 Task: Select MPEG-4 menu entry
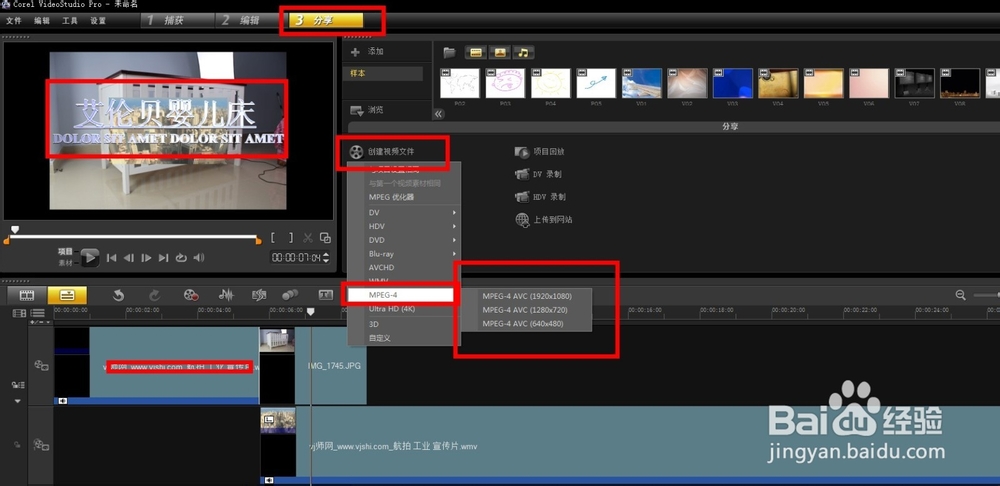401,295
